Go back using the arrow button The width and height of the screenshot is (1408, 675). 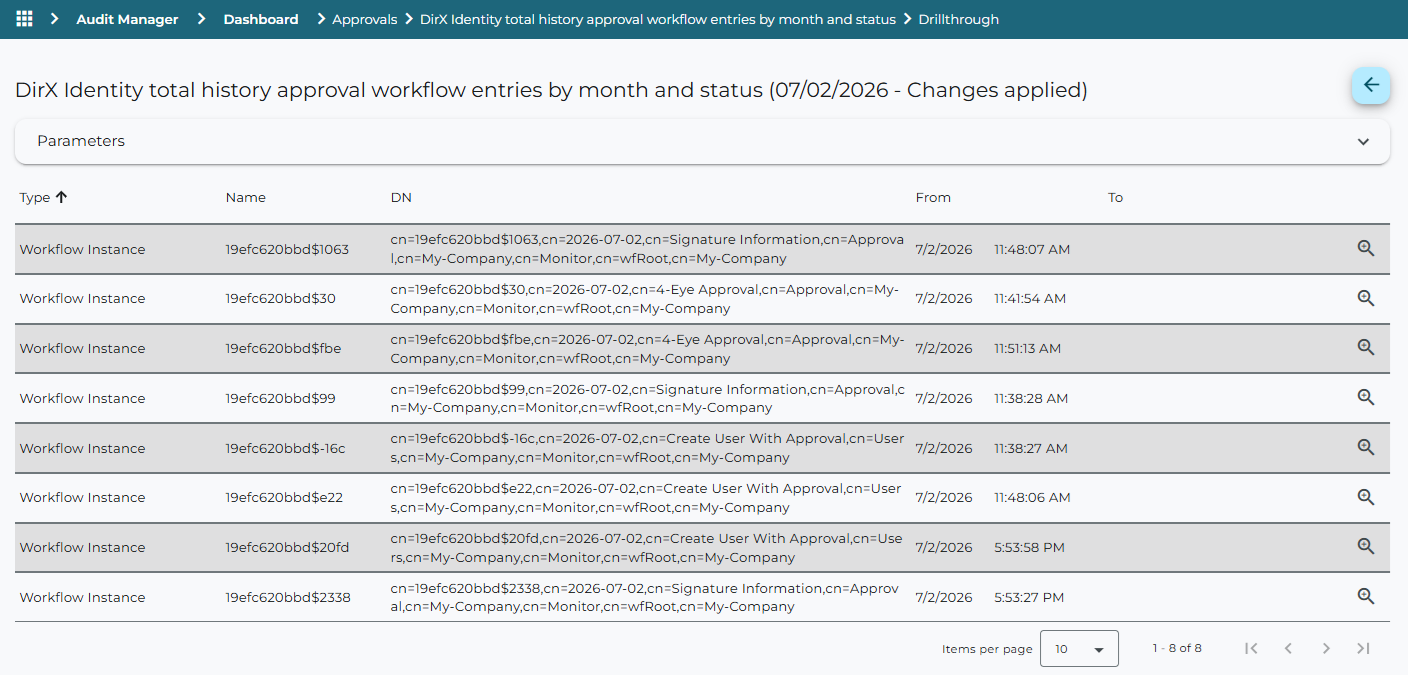coord(1370,86)
